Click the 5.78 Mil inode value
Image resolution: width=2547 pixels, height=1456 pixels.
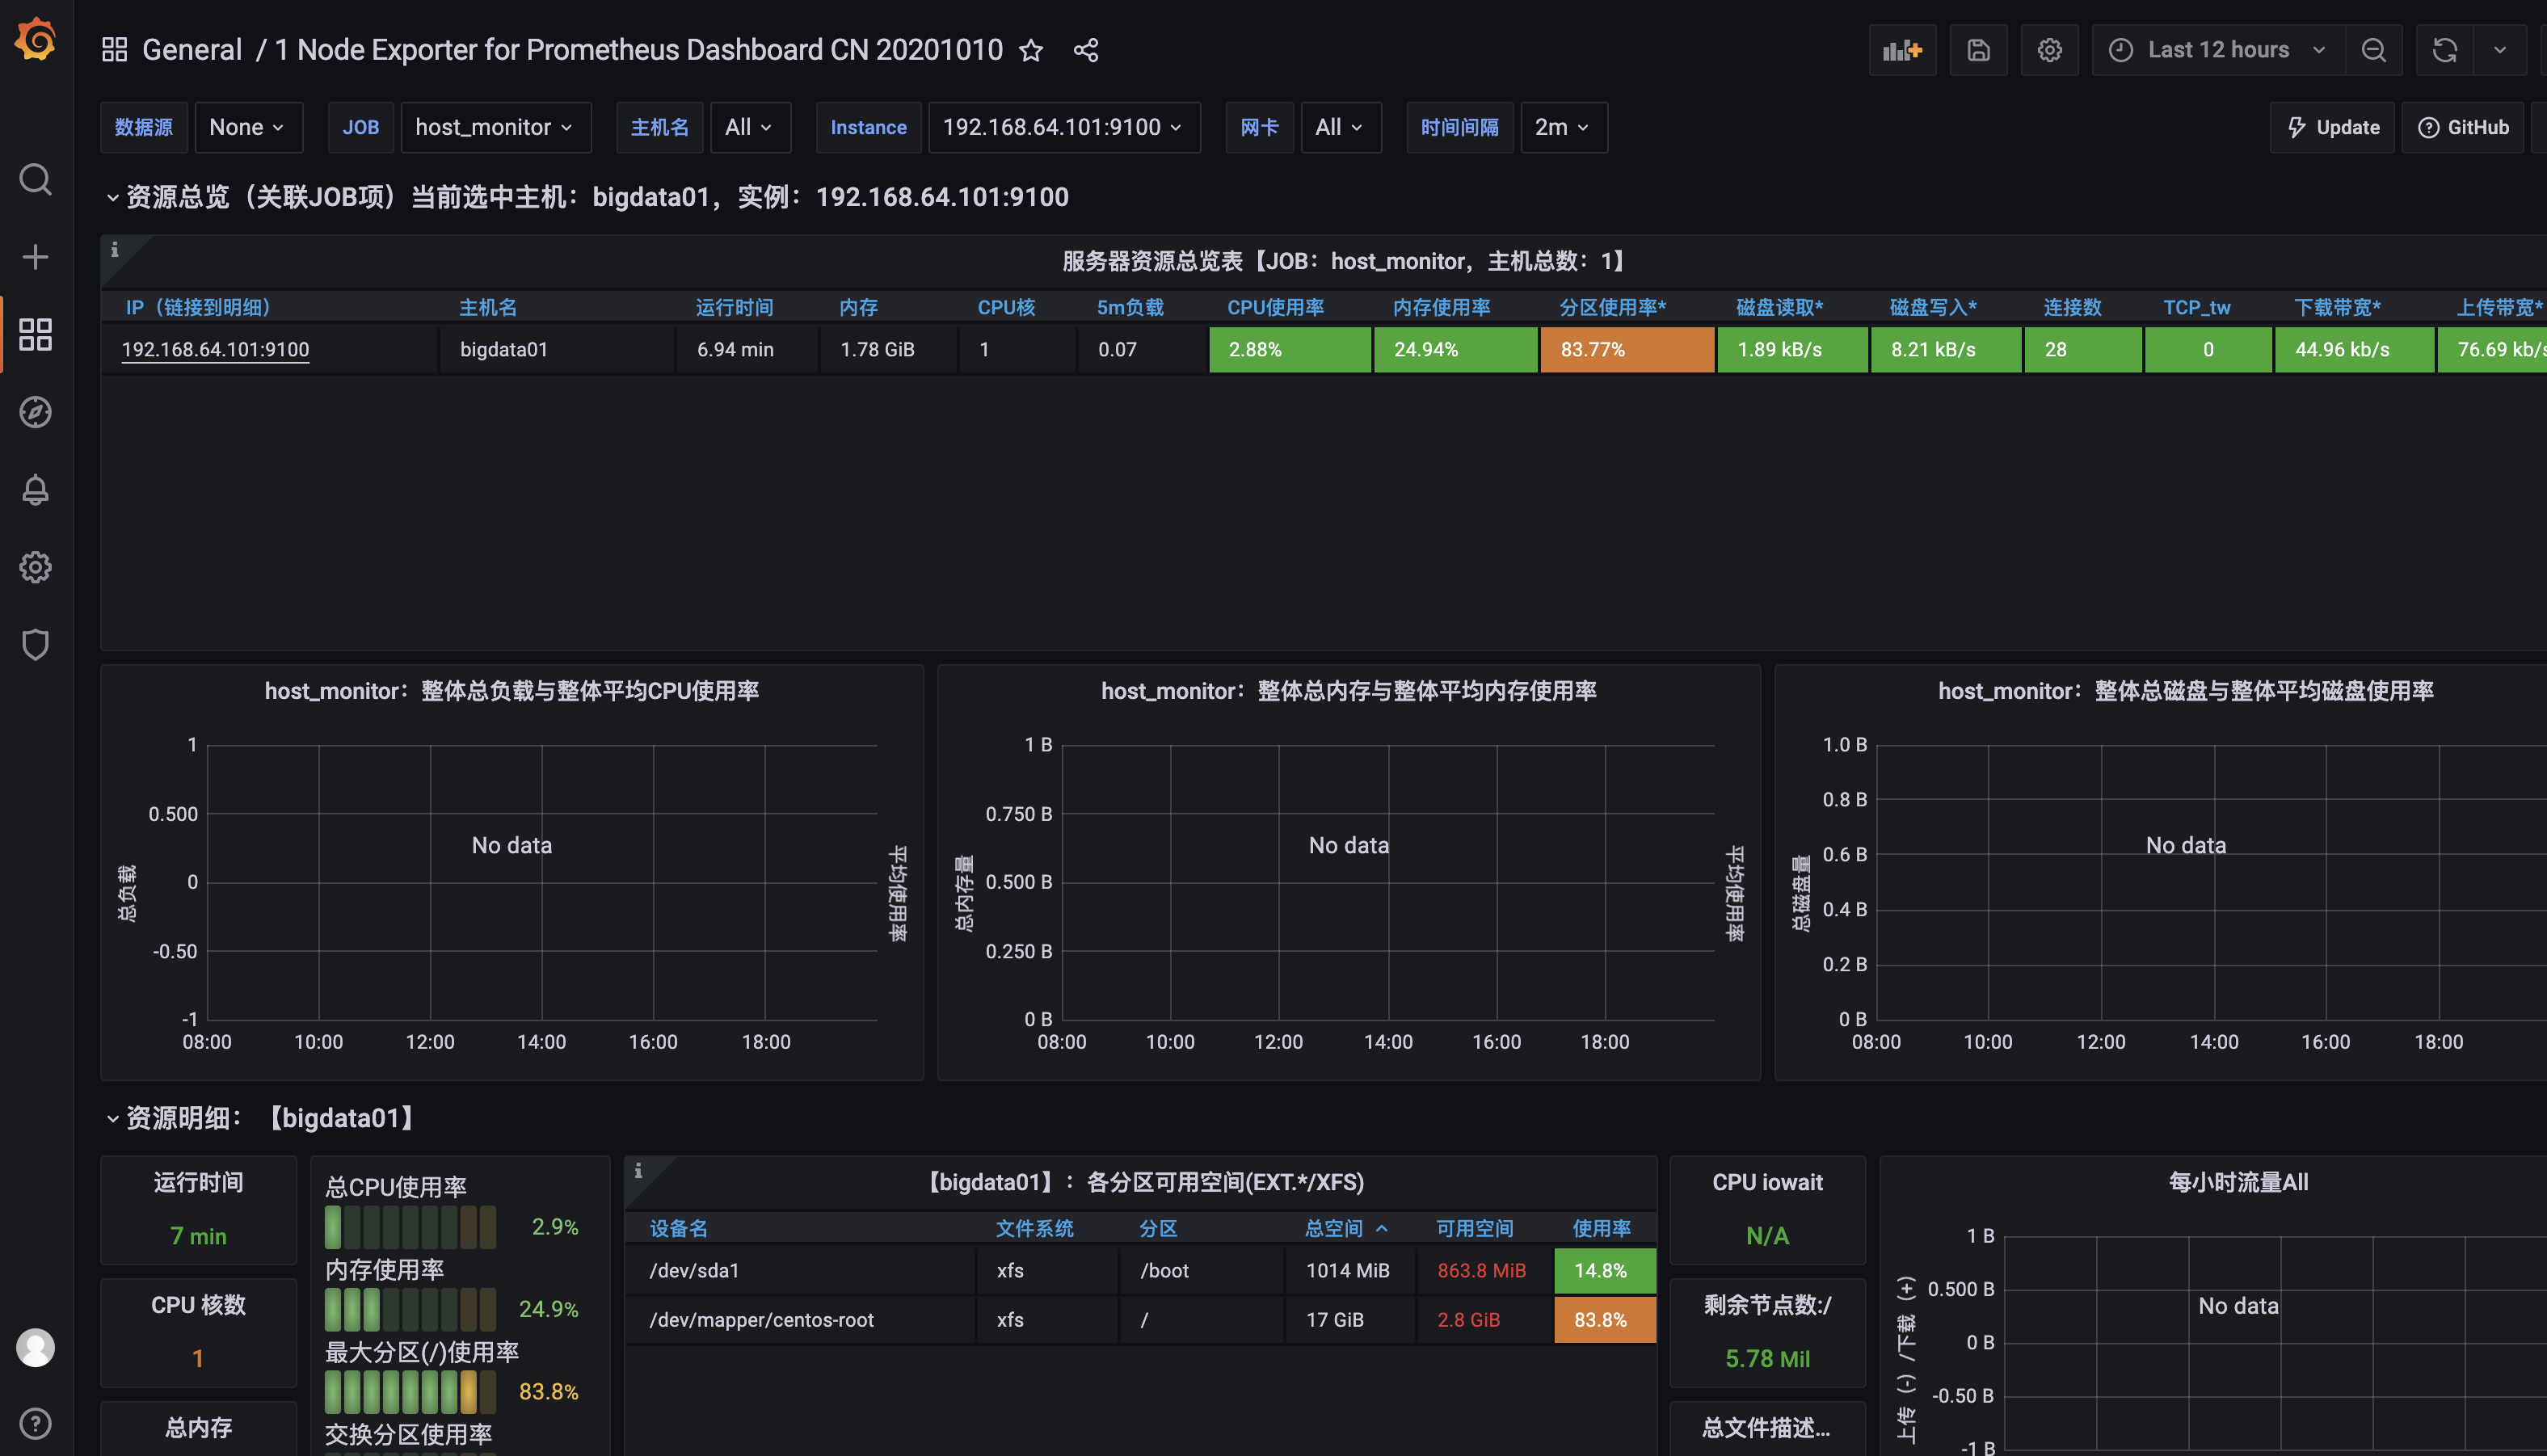[x=1767, y=1358]
